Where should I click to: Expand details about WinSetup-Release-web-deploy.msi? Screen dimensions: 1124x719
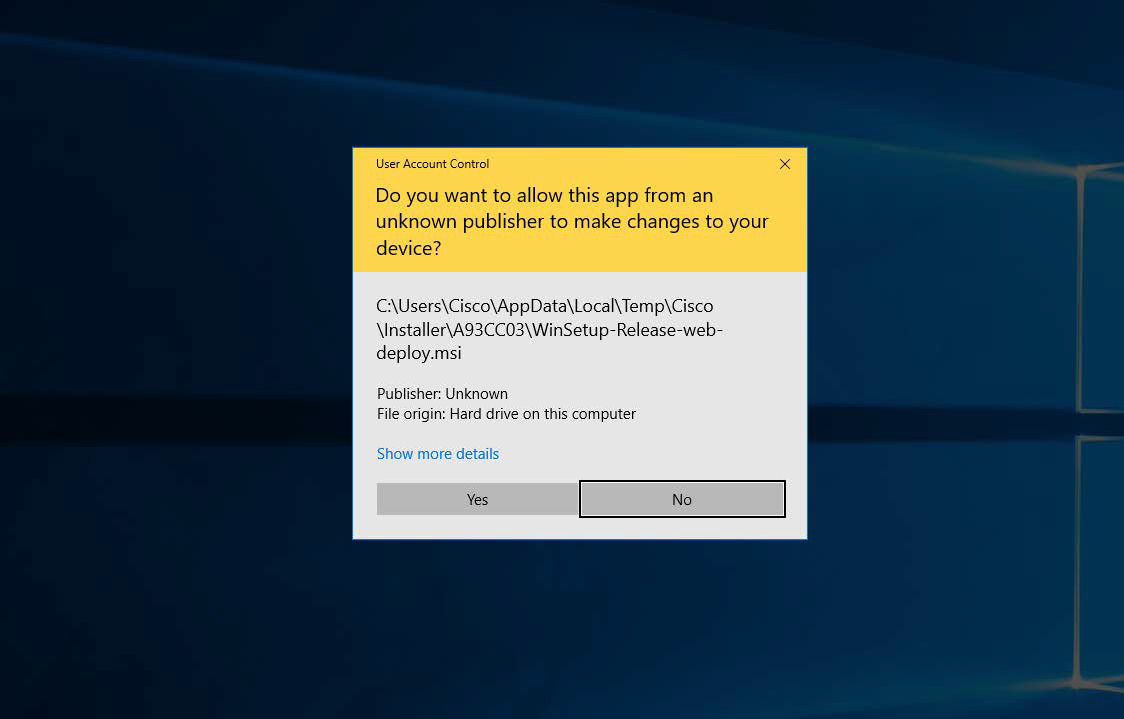point(437,454)
